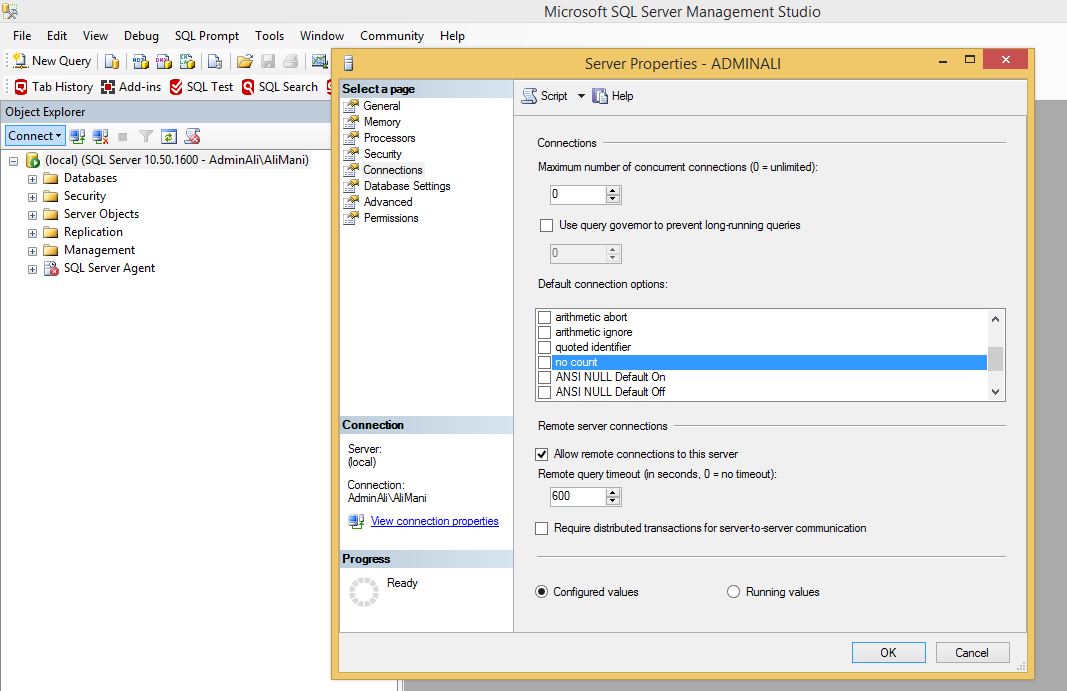Click the OK button
The height and width of the screenshot is (691, 1067).
pyautogui.click(x=889, y=653)
